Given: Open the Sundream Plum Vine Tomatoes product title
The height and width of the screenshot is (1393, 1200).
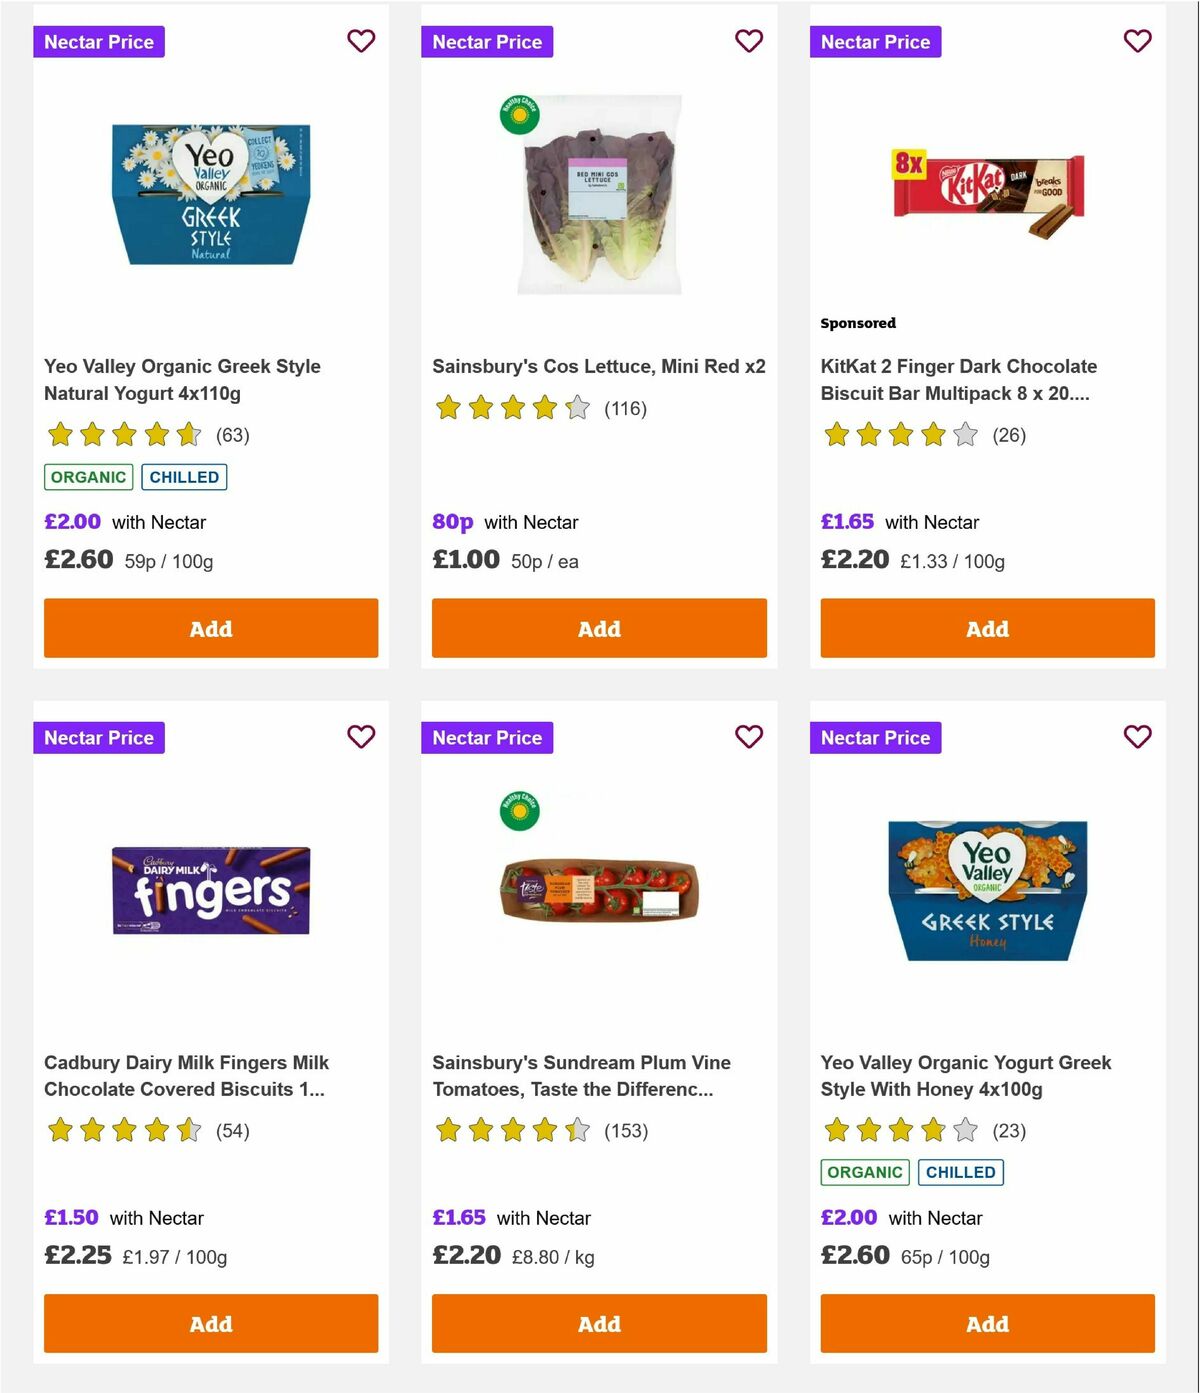Looking at the screenshot, I should [581, 1076].
